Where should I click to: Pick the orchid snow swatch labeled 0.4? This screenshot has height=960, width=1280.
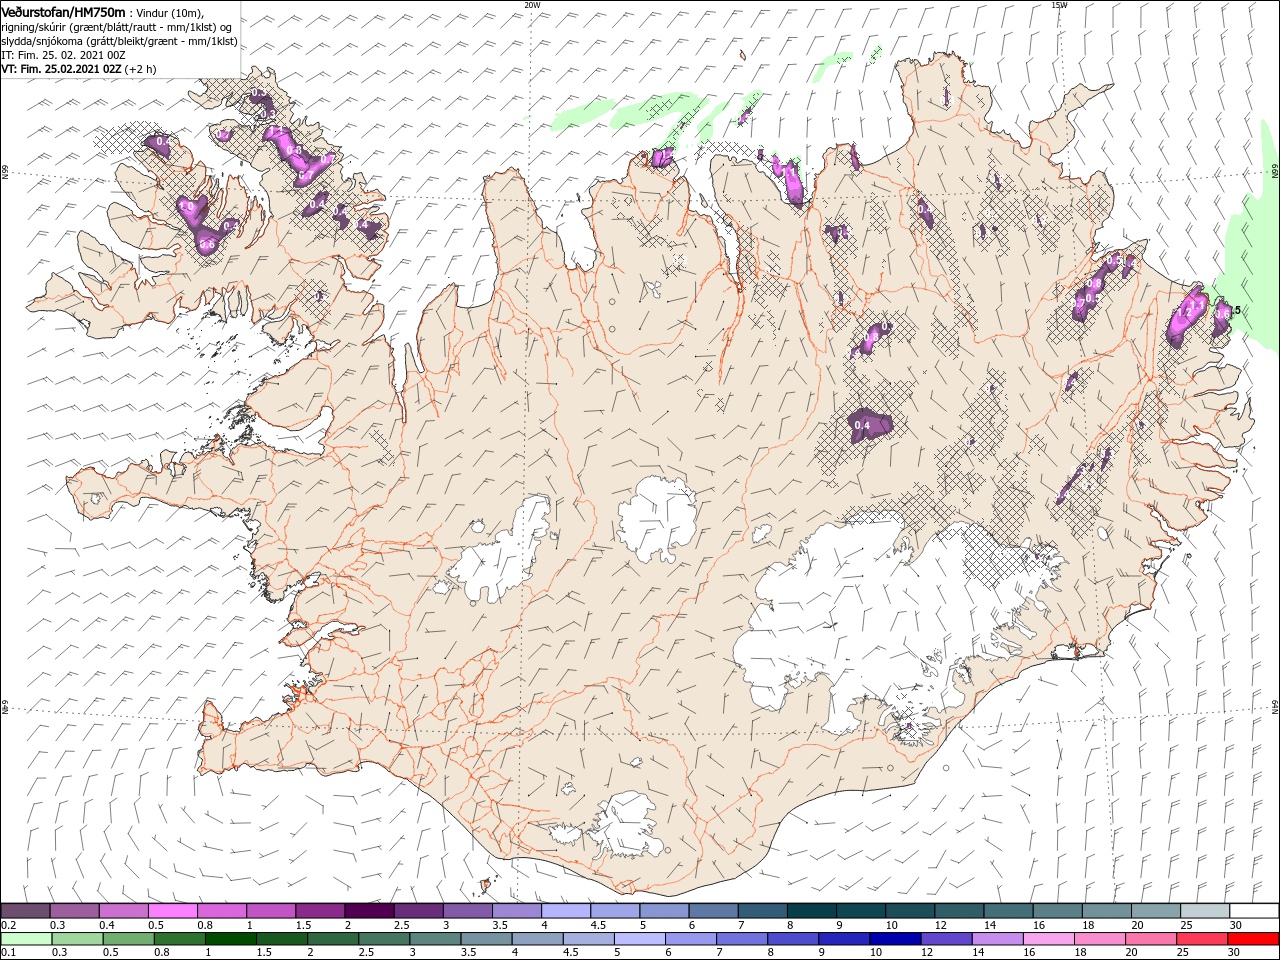pos(123,911)
